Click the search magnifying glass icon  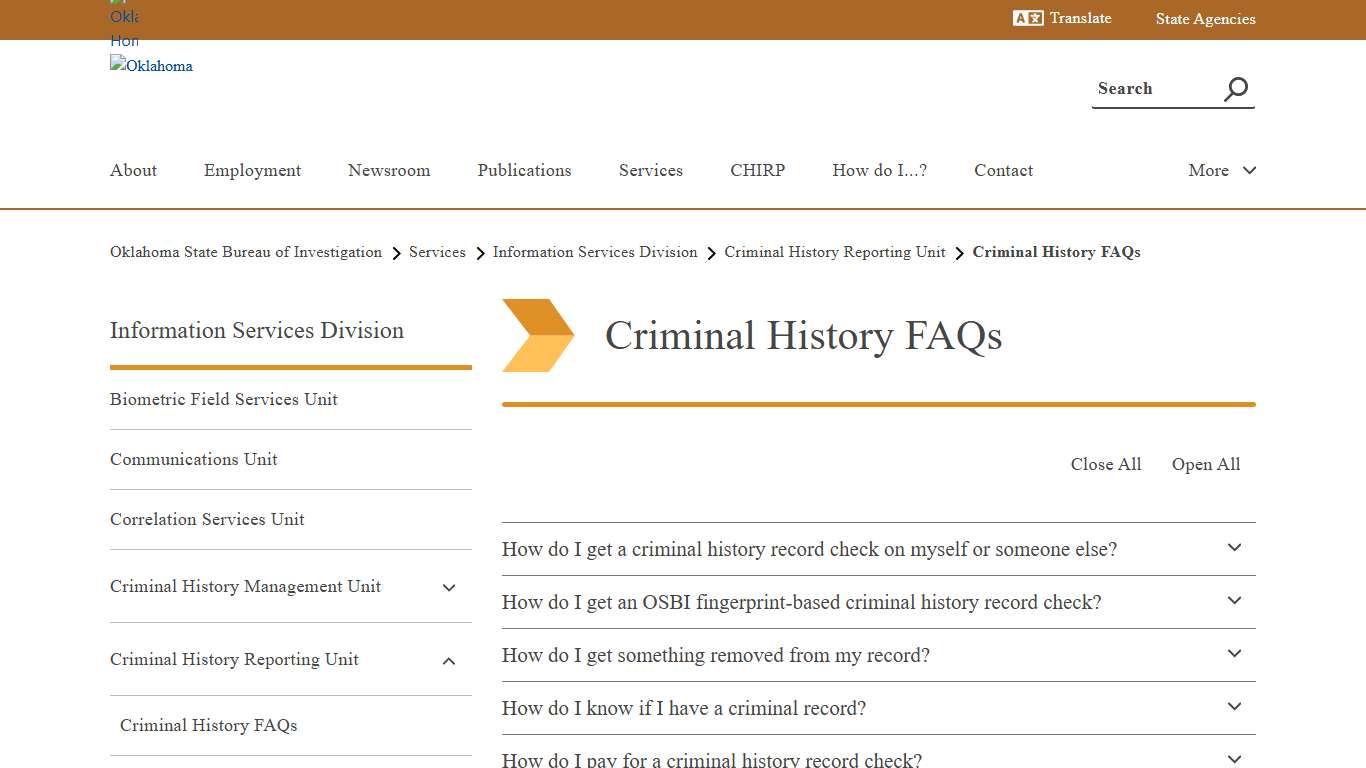pos(1236,88)
